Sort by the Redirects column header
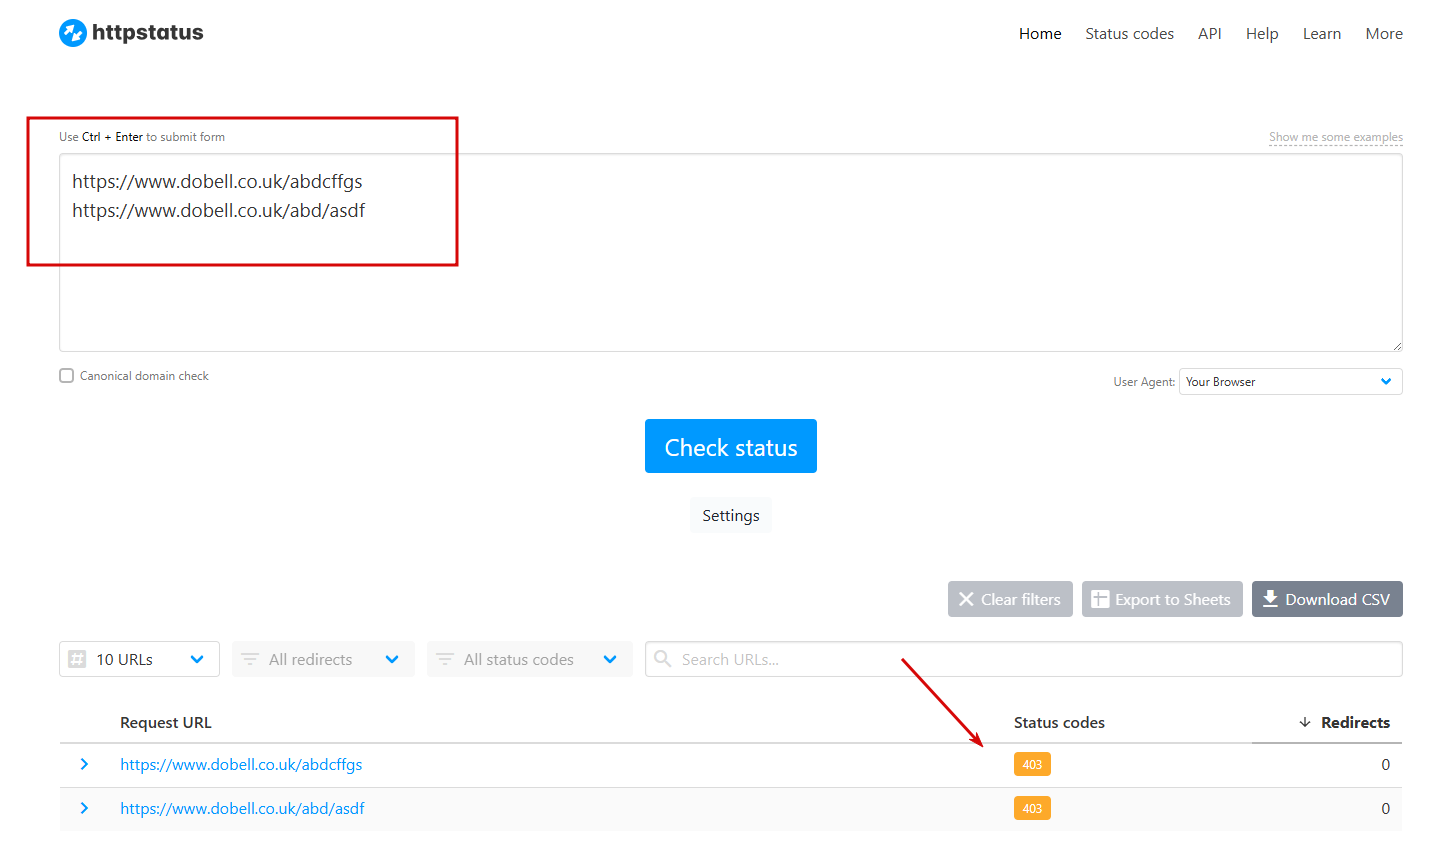The image size is (1437, 848). [1355, 723]
